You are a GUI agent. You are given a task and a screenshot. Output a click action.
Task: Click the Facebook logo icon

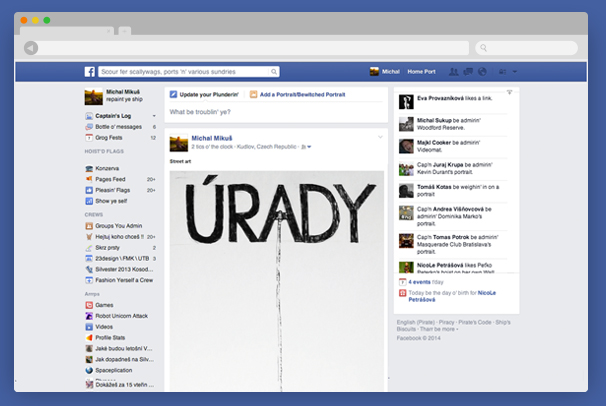pos(89,72)
